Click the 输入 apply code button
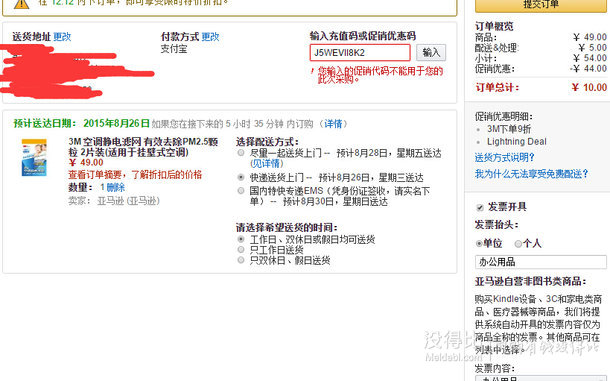610x381 pixels. tap(431, 53)
